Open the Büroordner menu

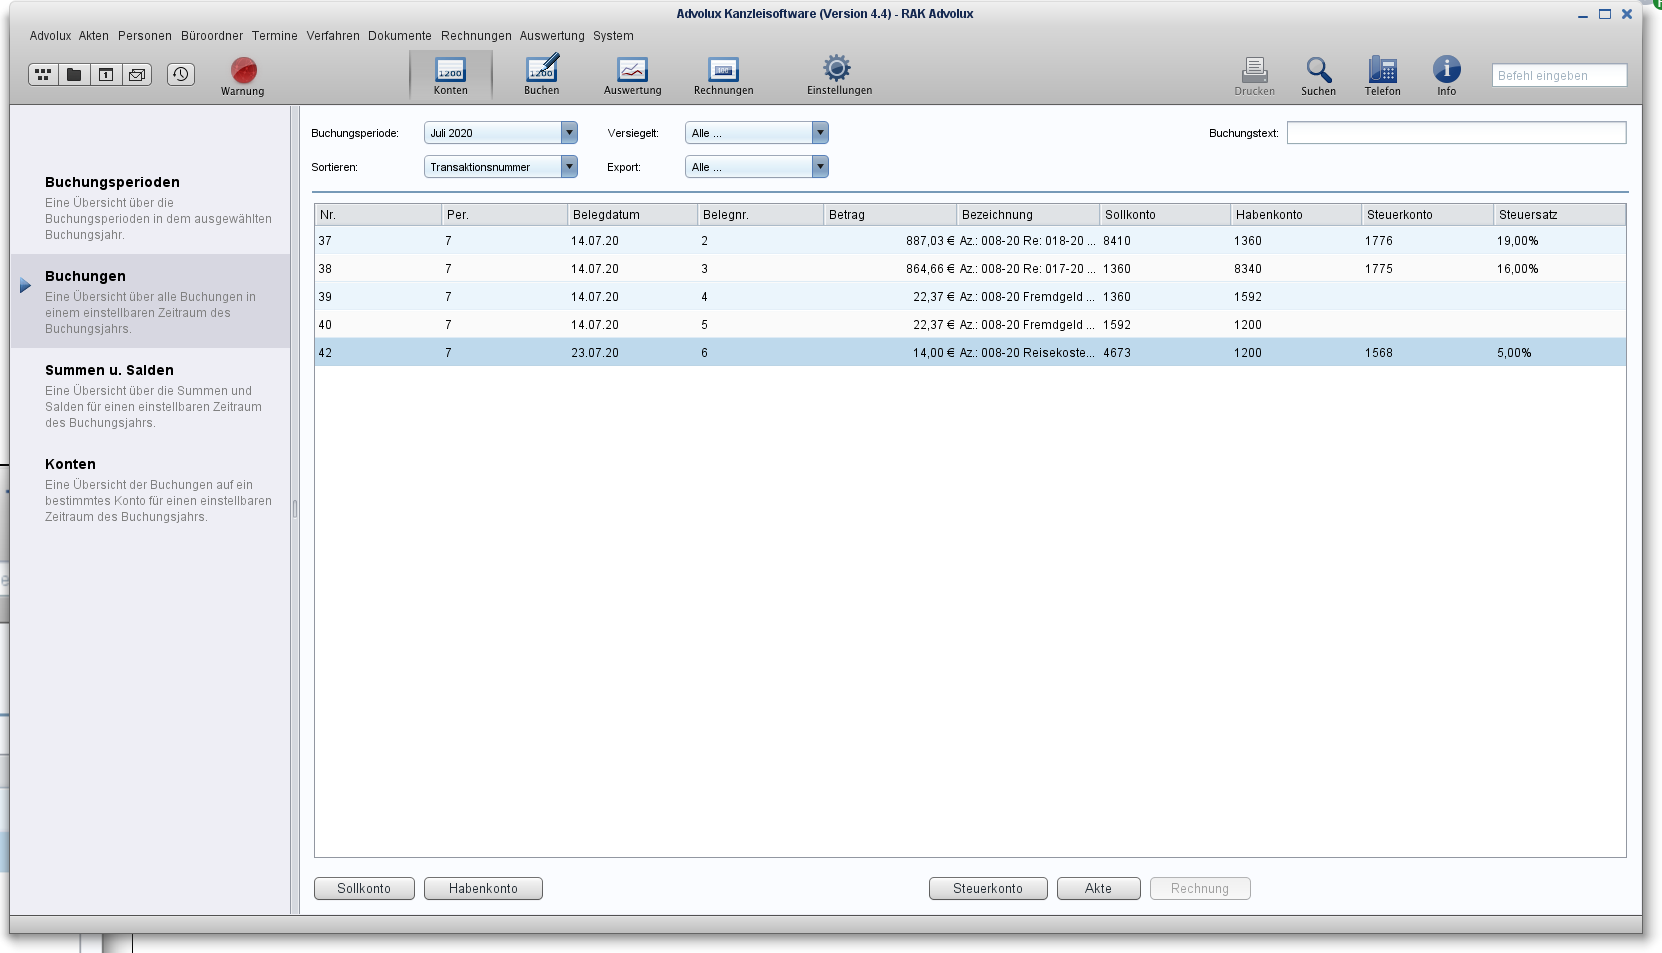[212, 36]
